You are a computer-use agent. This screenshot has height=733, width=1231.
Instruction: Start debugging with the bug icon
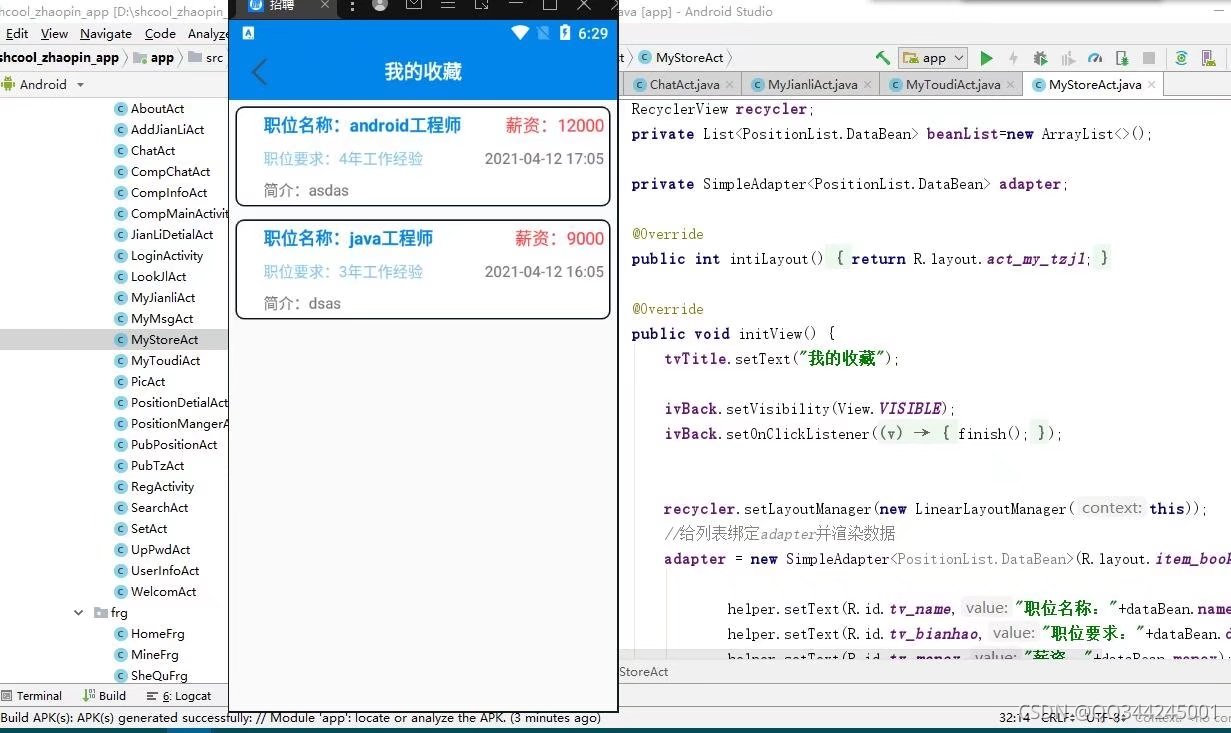(x=1041, y=58)
